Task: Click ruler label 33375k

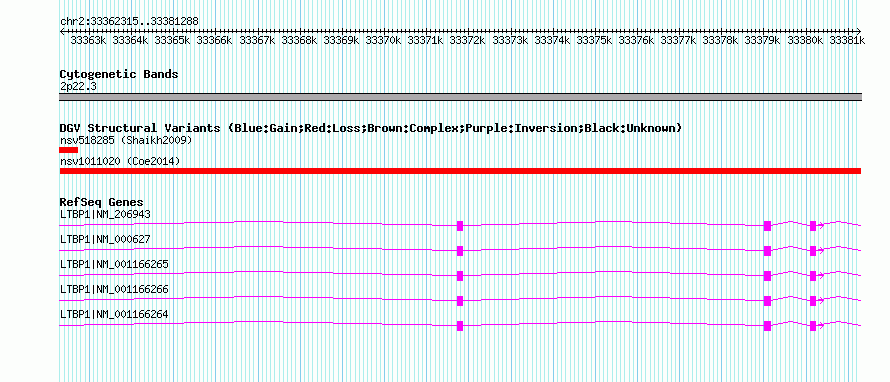Action: tap(594, 40)
